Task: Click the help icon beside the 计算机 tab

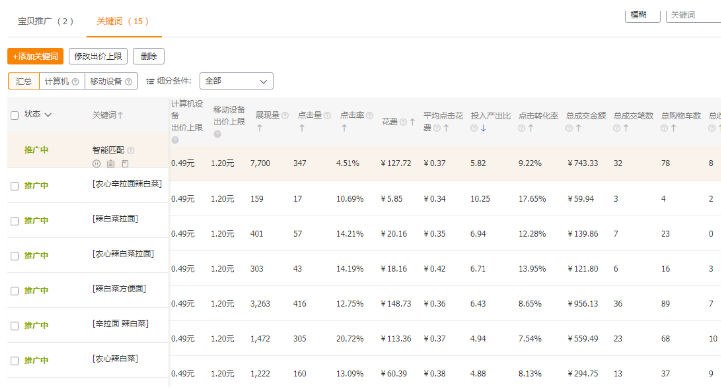Action: pyautogui.click(x=75, y=82)
